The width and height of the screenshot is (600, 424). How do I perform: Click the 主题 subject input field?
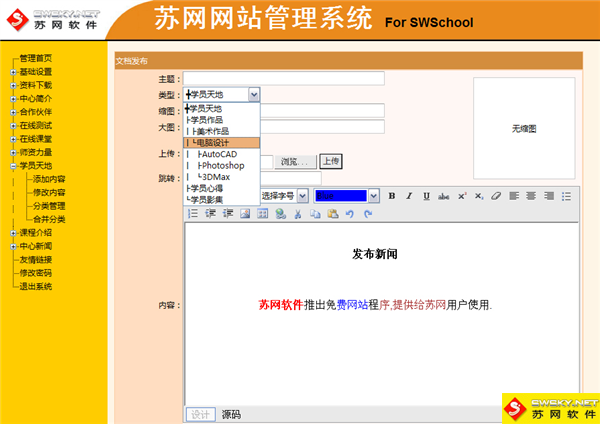click(284, 78)
